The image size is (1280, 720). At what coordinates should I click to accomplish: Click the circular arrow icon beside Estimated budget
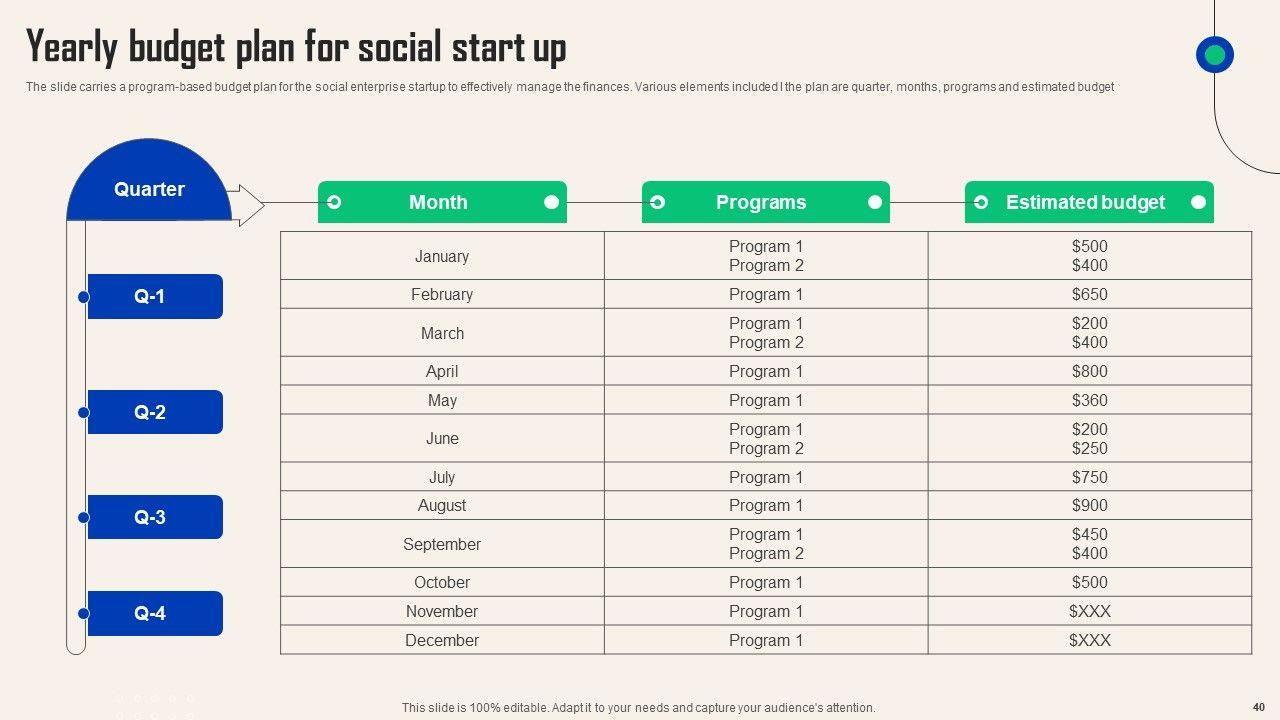(x=981, y=202)
